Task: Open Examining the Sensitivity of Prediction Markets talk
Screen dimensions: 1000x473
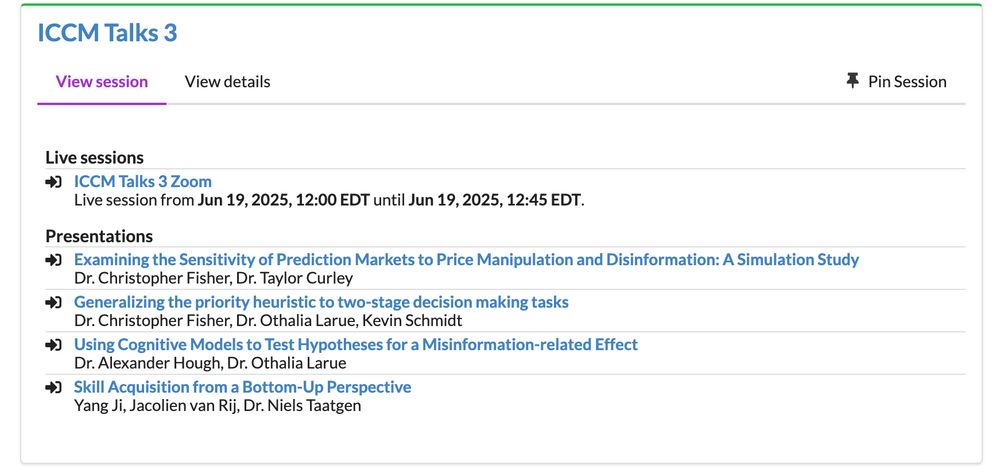Action: [x=466, y=259]
